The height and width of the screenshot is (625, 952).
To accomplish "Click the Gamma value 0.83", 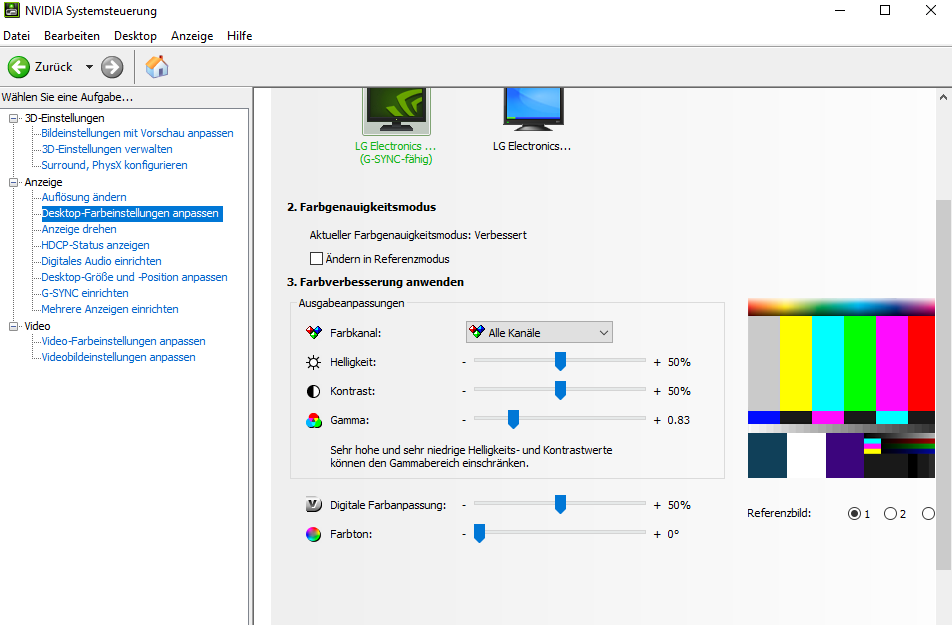I will pyautogui.click(x=679, y=420).
